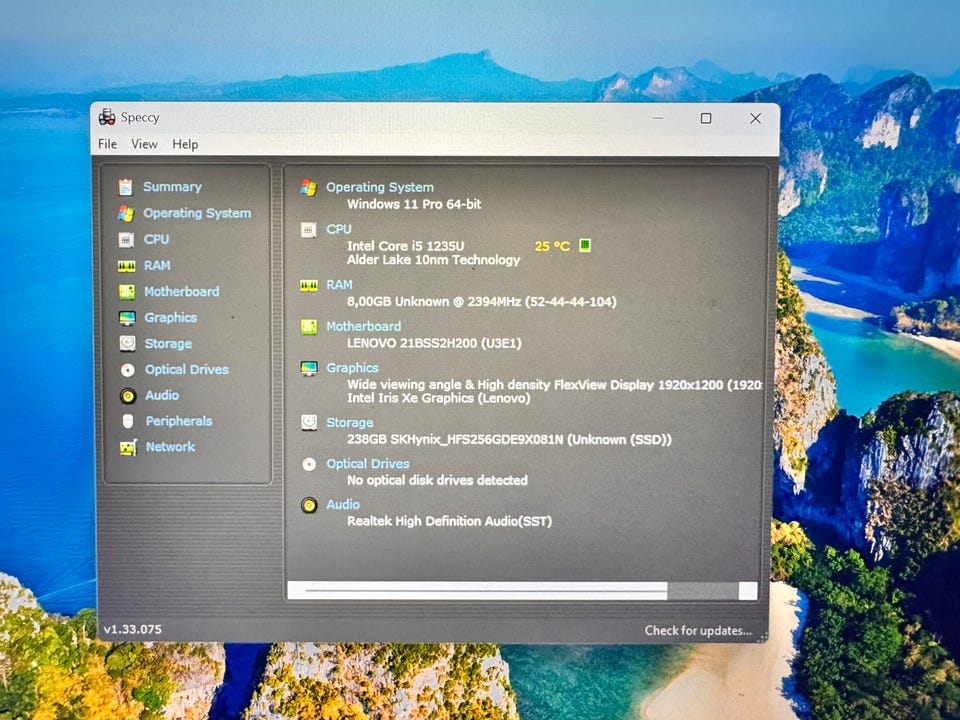Click 'Realtek High Definition Audio(SST)' text

[449, 522]
